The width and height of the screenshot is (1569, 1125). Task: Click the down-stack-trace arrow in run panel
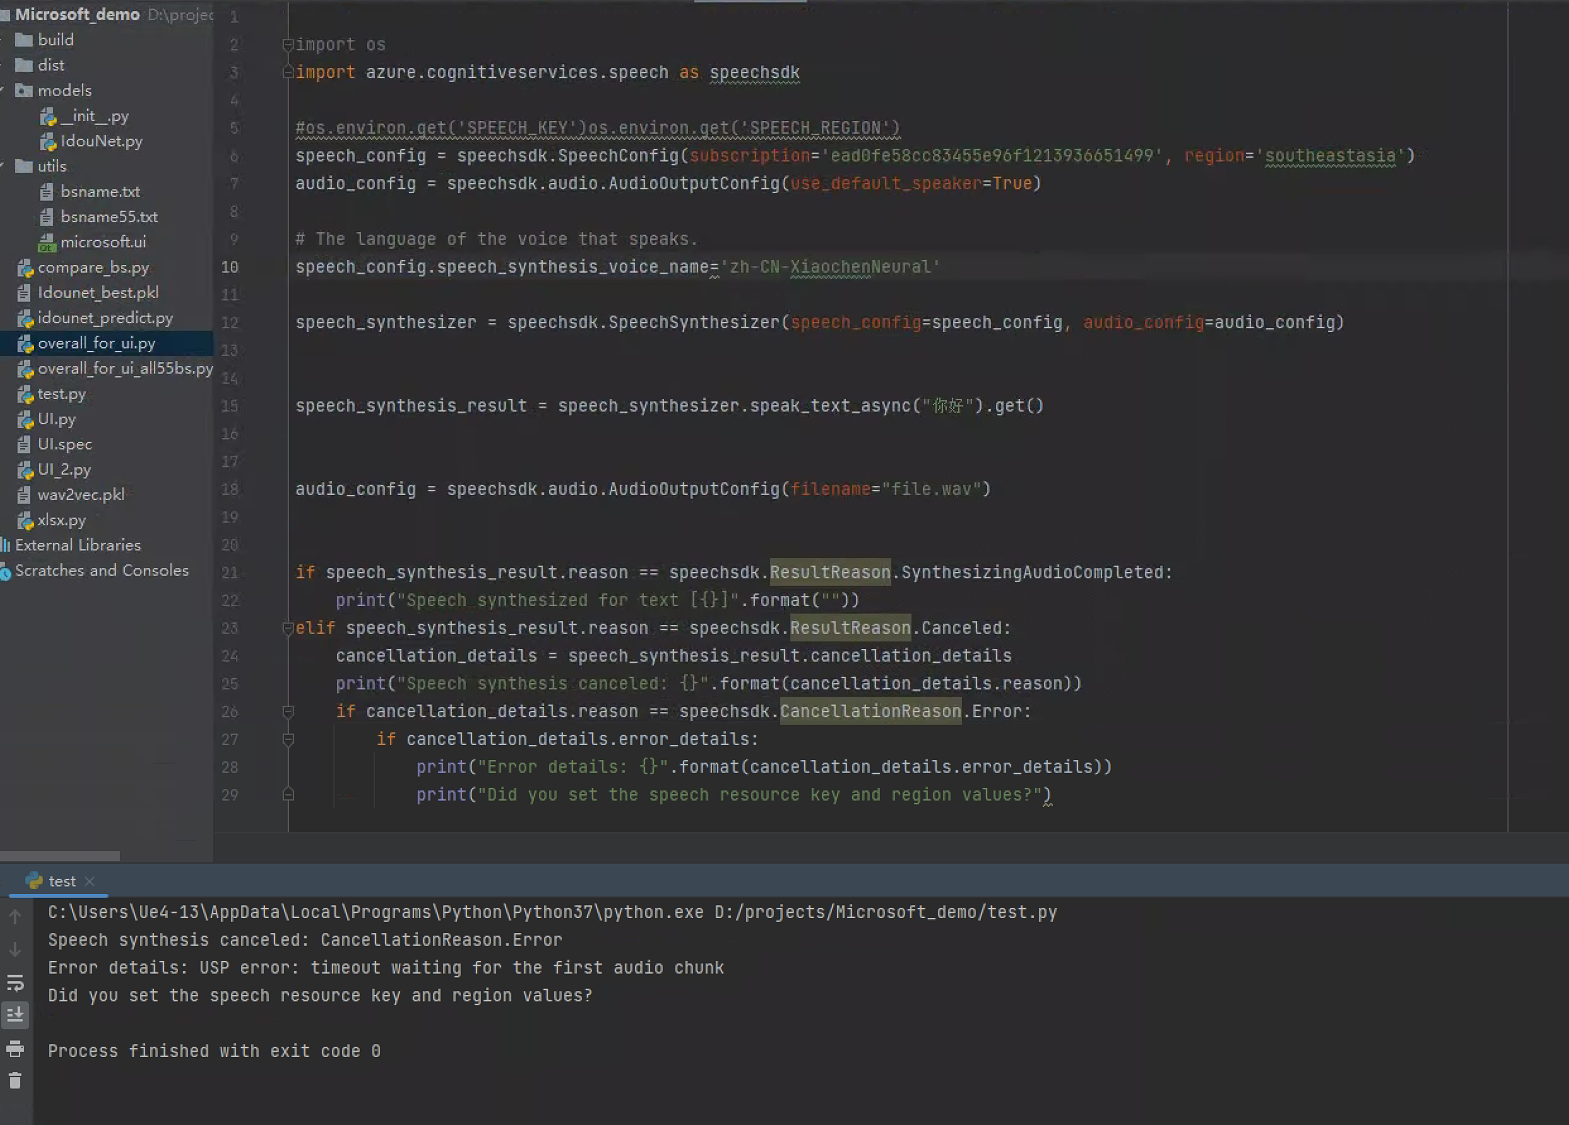[15, 950]
